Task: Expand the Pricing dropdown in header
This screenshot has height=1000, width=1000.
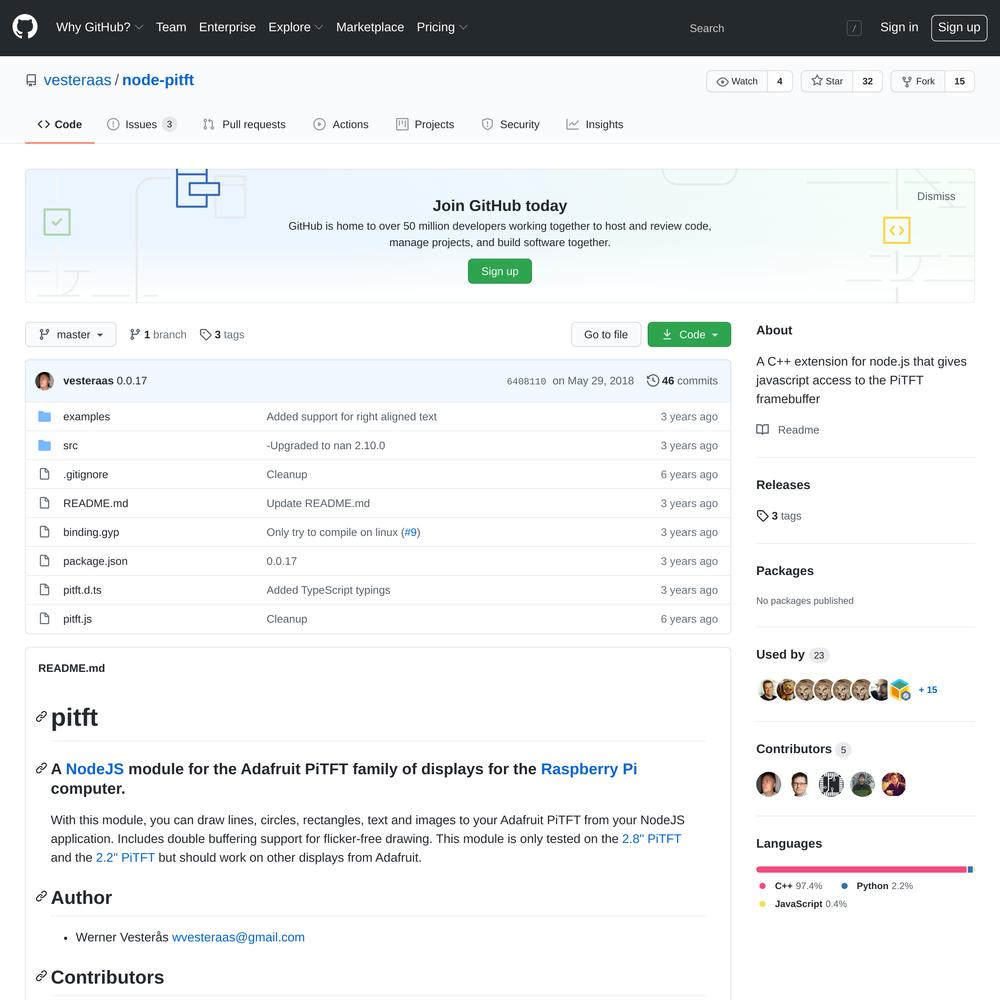Action: click(441, 27)
